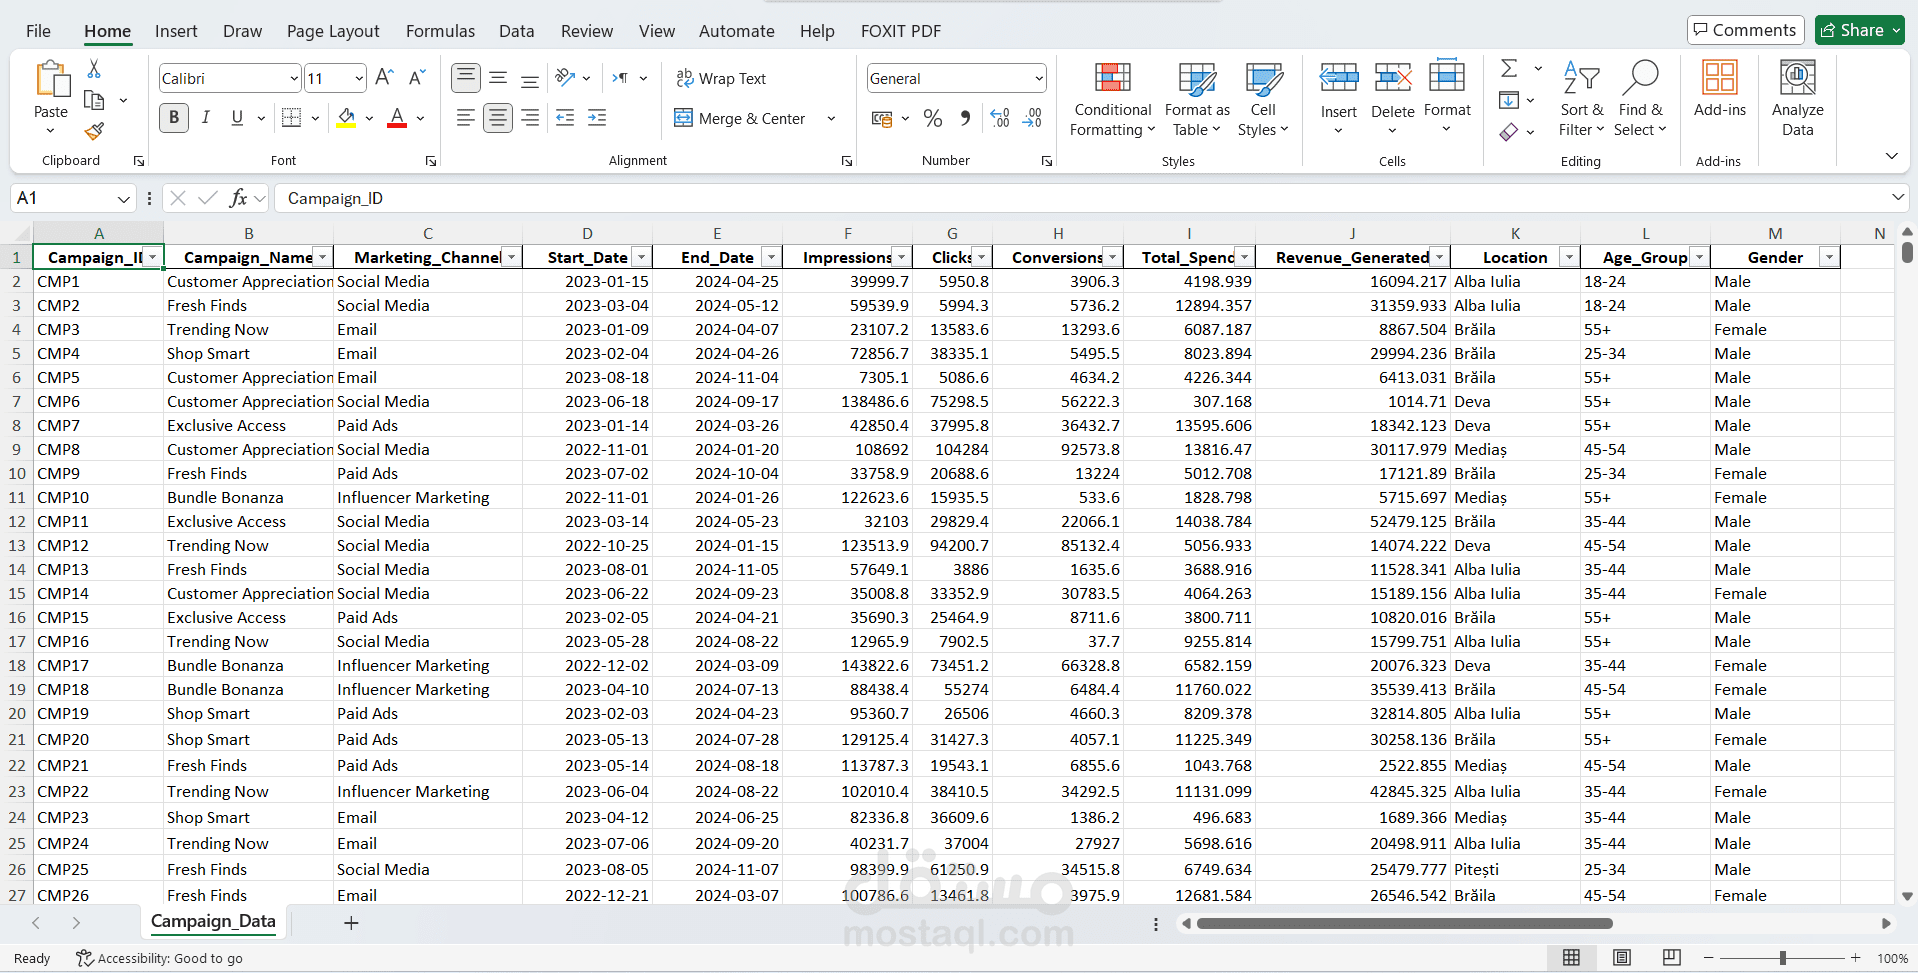This screenshot has height=973, width=1918.
Task: Switch to the Data tab
Action: click(516, 31)
